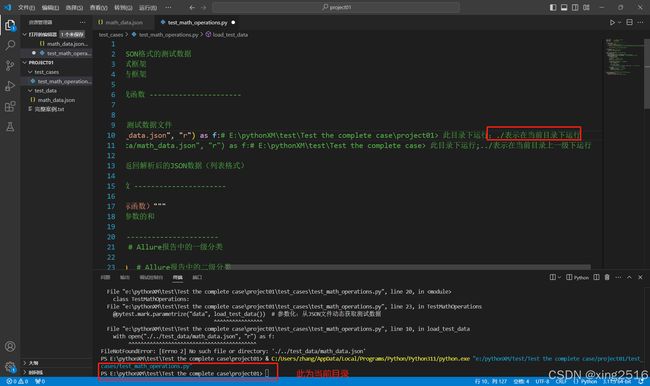Collapse the Open Editors section
This screenshot has width=650, height=386.
[24, 34]
